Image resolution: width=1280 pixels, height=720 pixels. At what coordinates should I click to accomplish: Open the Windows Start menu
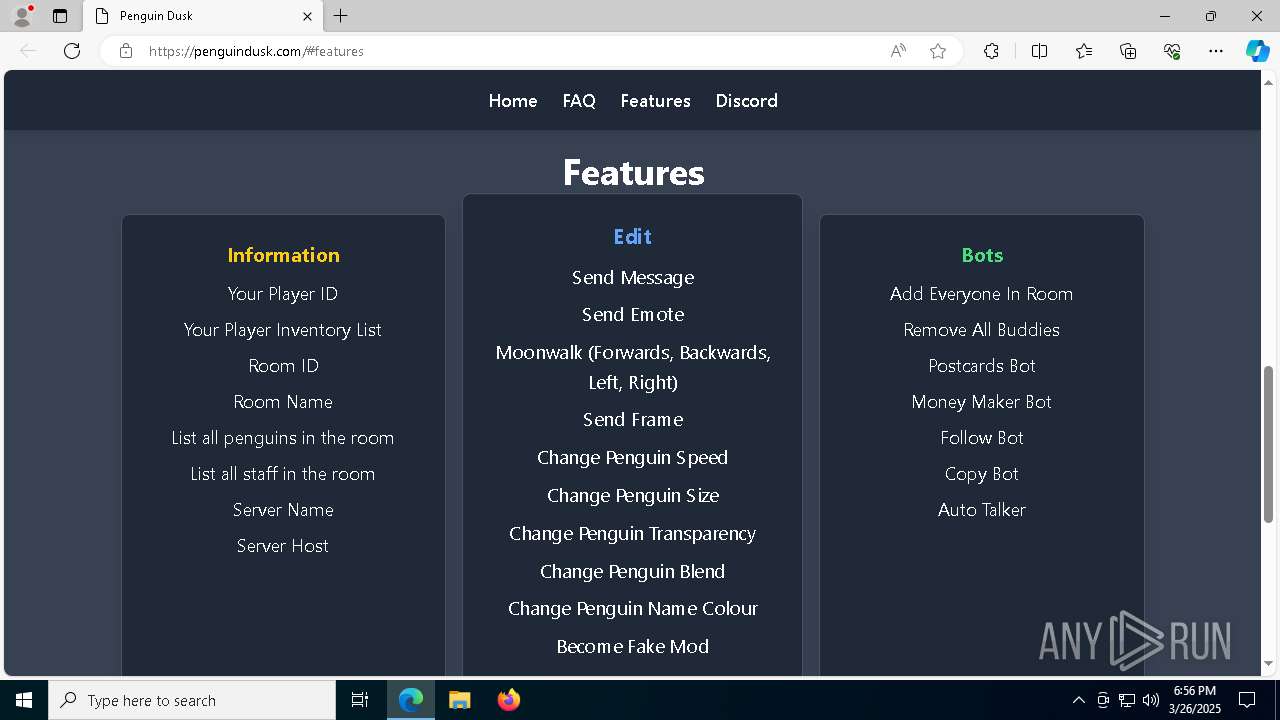click(x=24, y=700)
